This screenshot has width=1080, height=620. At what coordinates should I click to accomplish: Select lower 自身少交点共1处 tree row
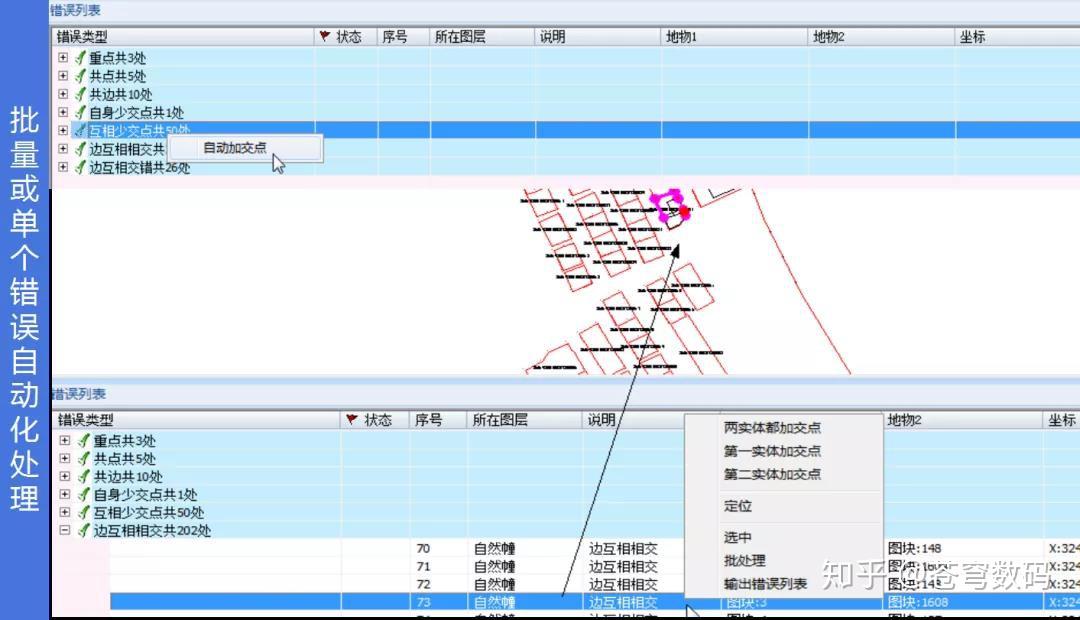click(x=145, y=494)
